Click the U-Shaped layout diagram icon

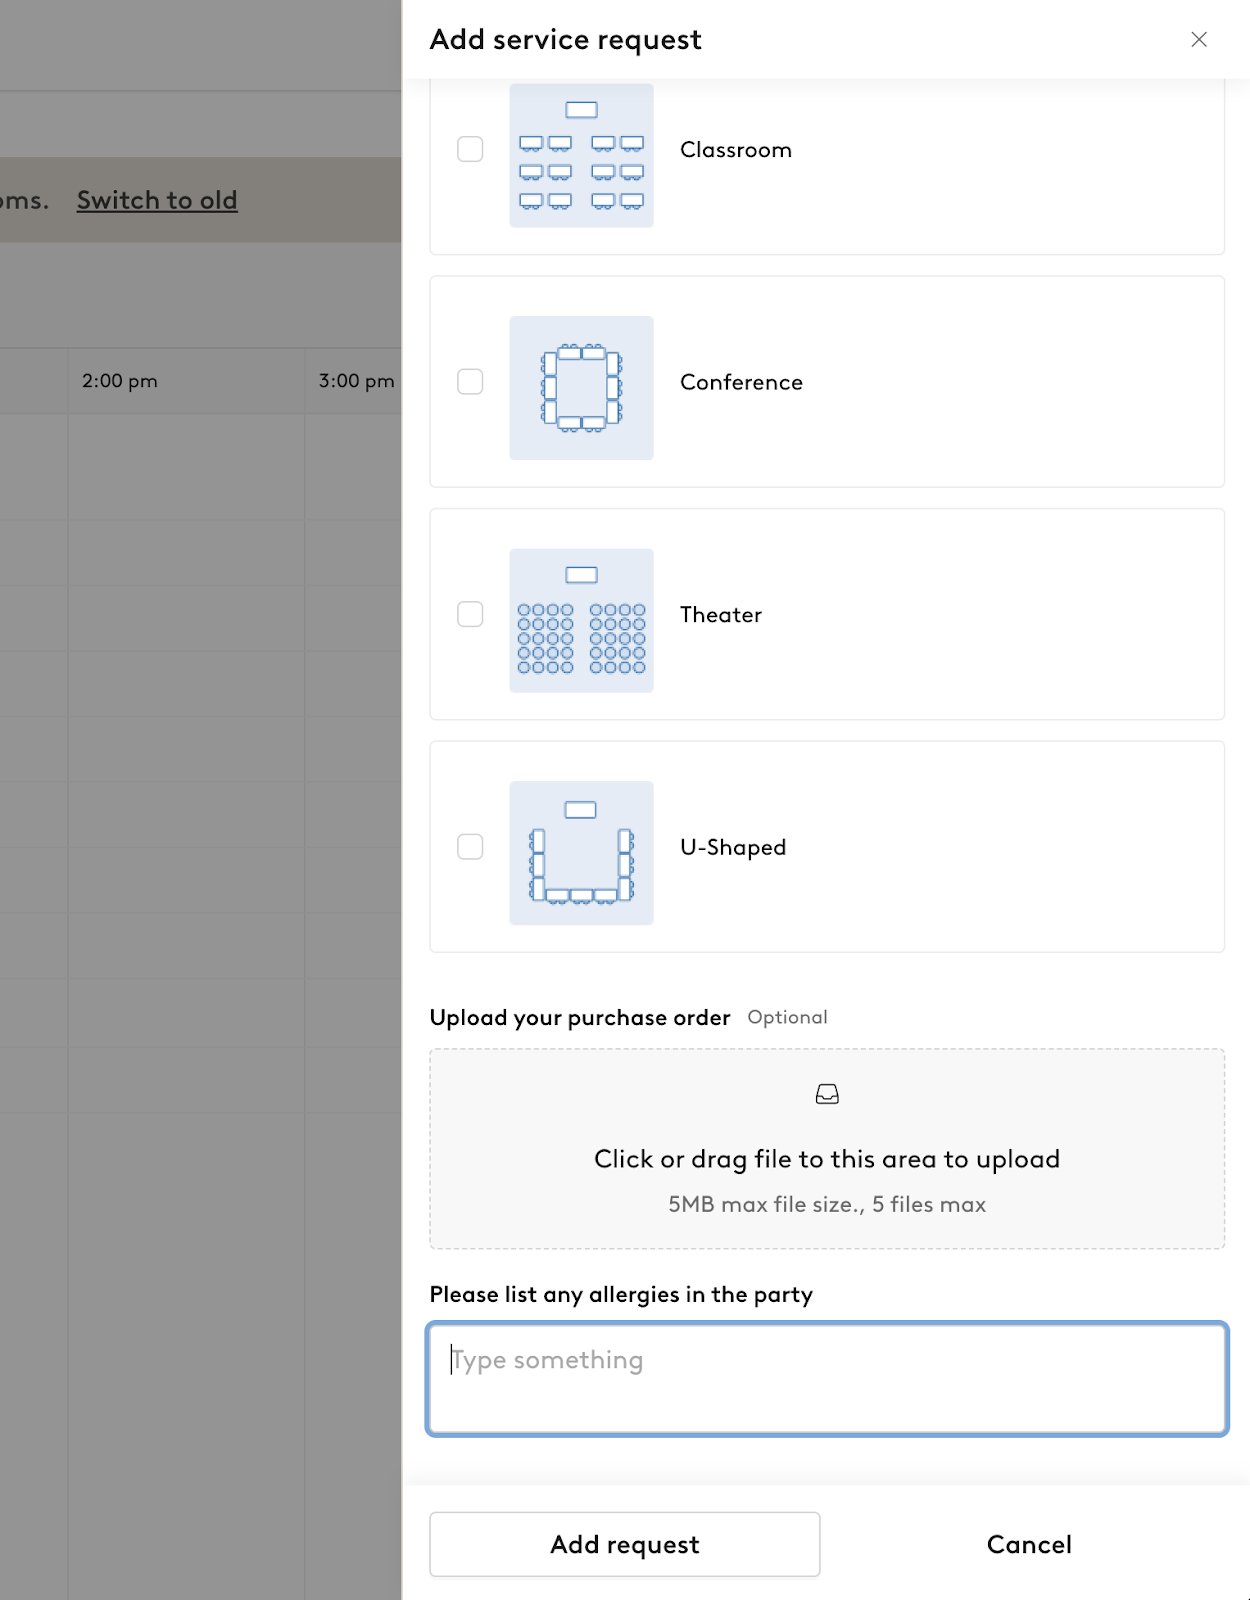(581, 853)
